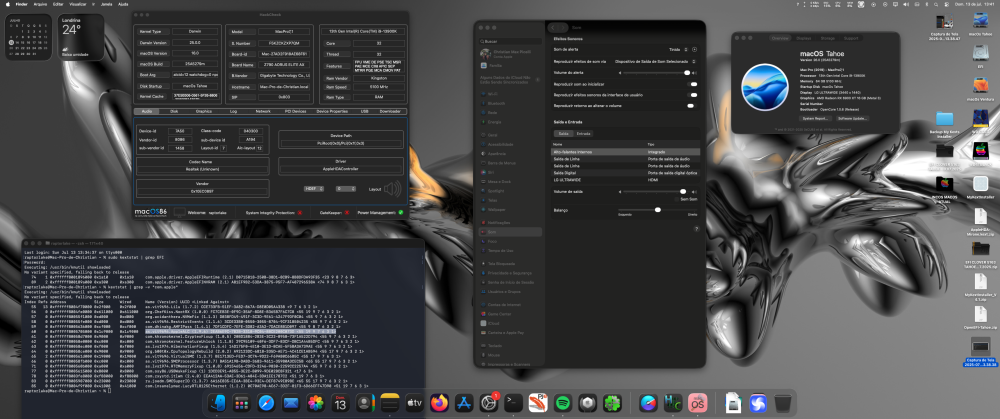Image resolution: width=1000 pixels, height=419 pixels.
Task: Adjust the Volume de saída slider
Action: [x=654, y=191]
